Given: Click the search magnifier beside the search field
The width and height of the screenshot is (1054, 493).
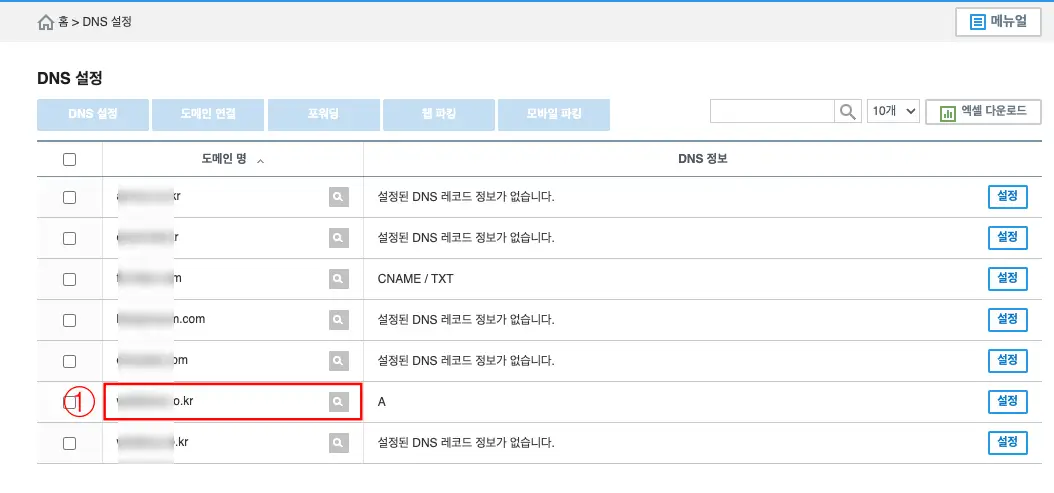Looking at the screenshot, I should 848,112.
